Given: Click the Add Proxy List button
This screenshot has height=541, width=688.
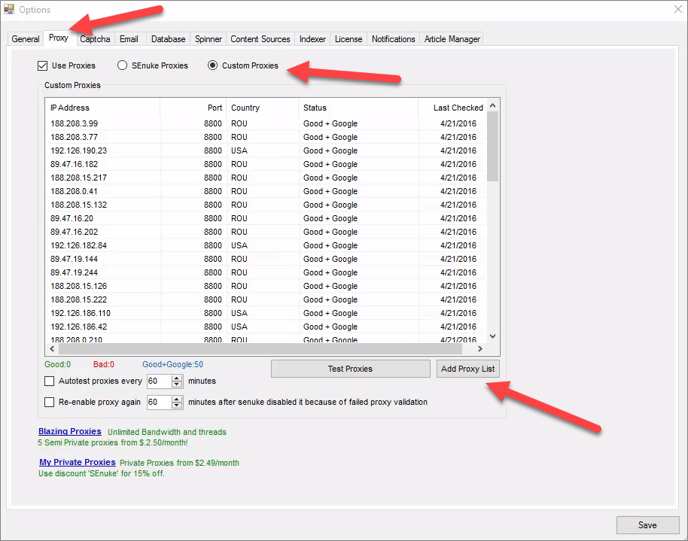Looking at the screenshot, I should point(468,369).
